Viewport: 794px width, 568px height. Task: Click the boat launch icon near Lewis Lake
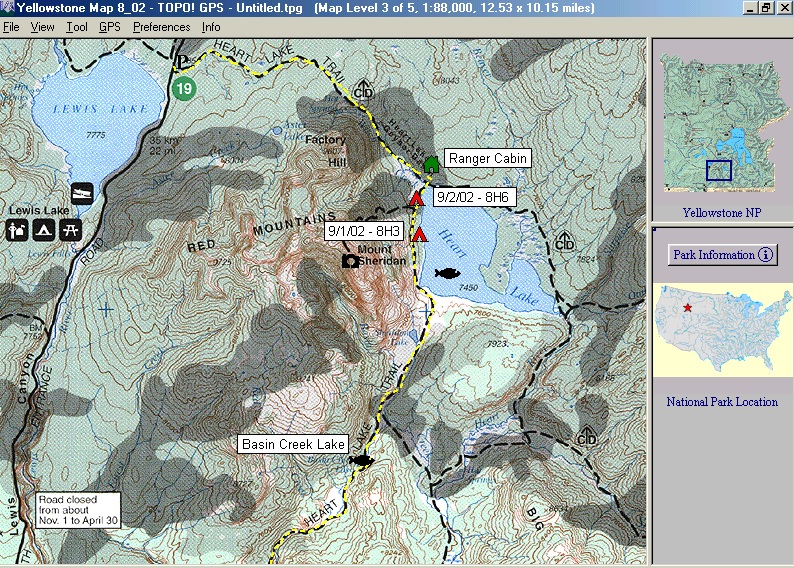click(x=82, y=193)
